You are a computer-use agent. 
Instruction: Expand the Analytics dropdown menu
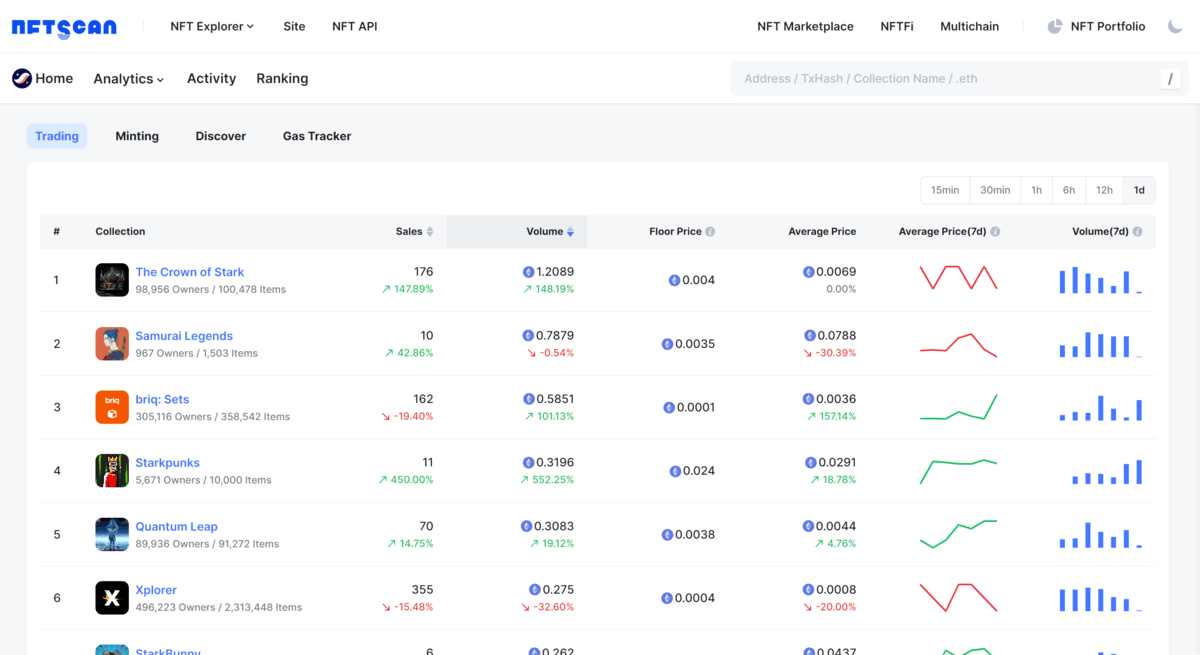pos(128,79)
